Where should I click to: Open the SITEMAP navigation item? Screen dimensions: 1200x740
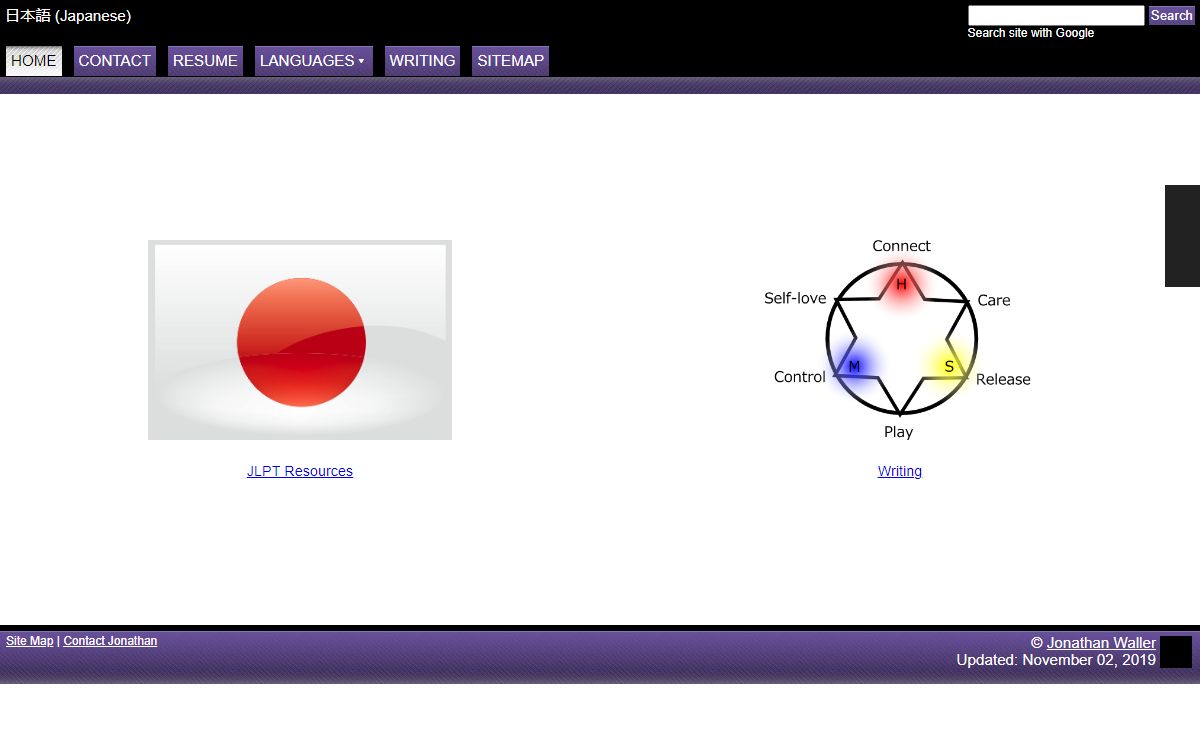click(x=510, y=61)
